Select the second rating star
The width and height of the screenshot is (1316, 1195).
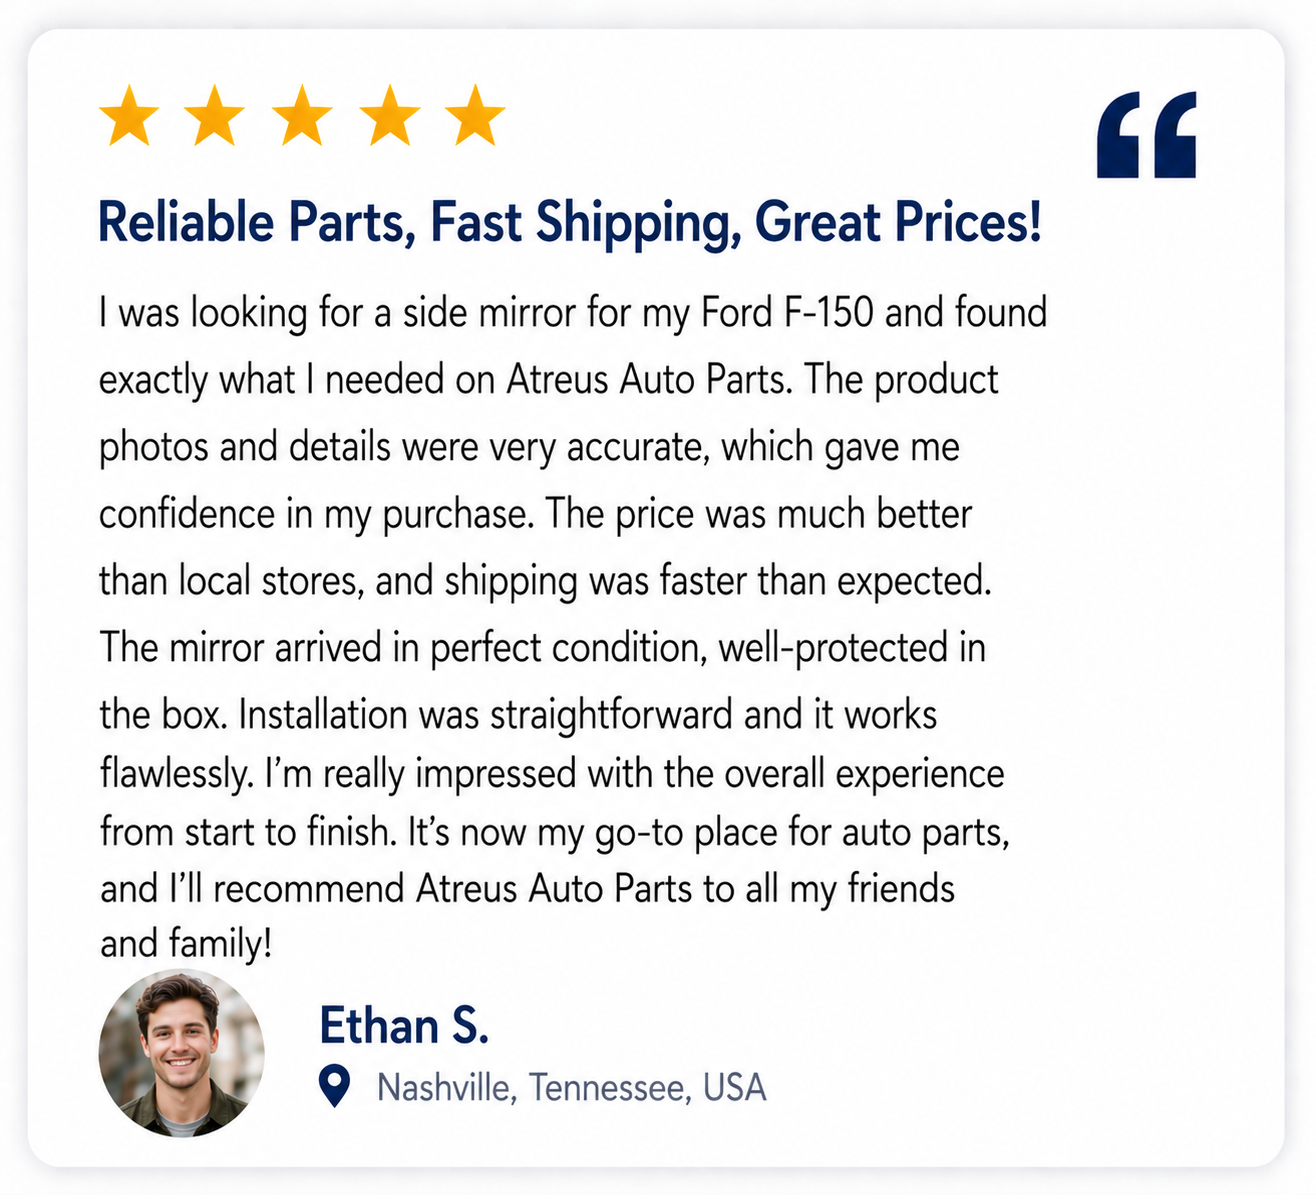(x=216, y=116)
